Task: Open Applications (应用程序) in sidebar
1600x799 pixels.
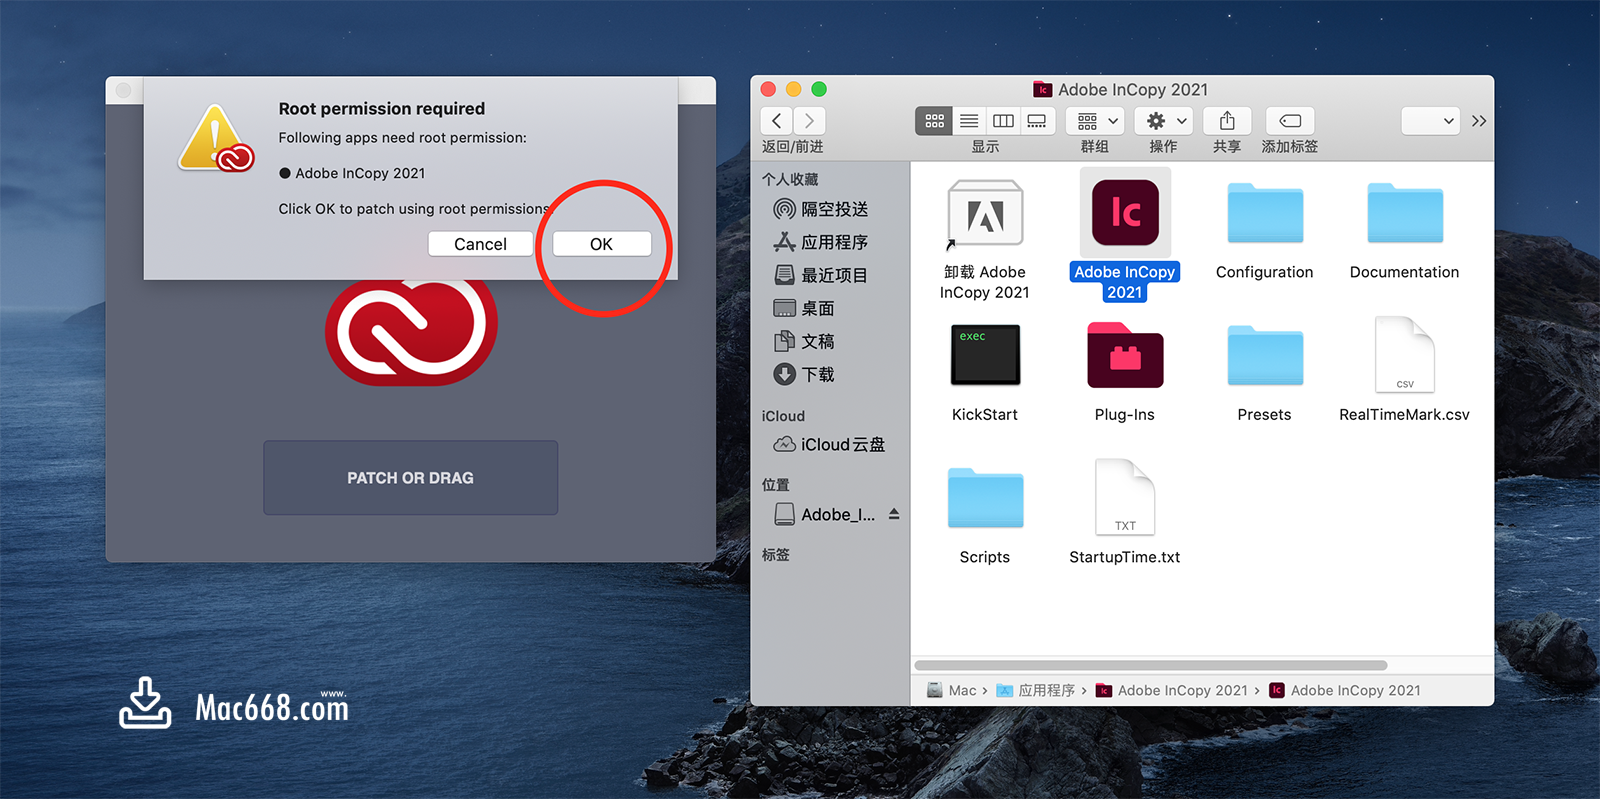Action: [x=822, y=242]
